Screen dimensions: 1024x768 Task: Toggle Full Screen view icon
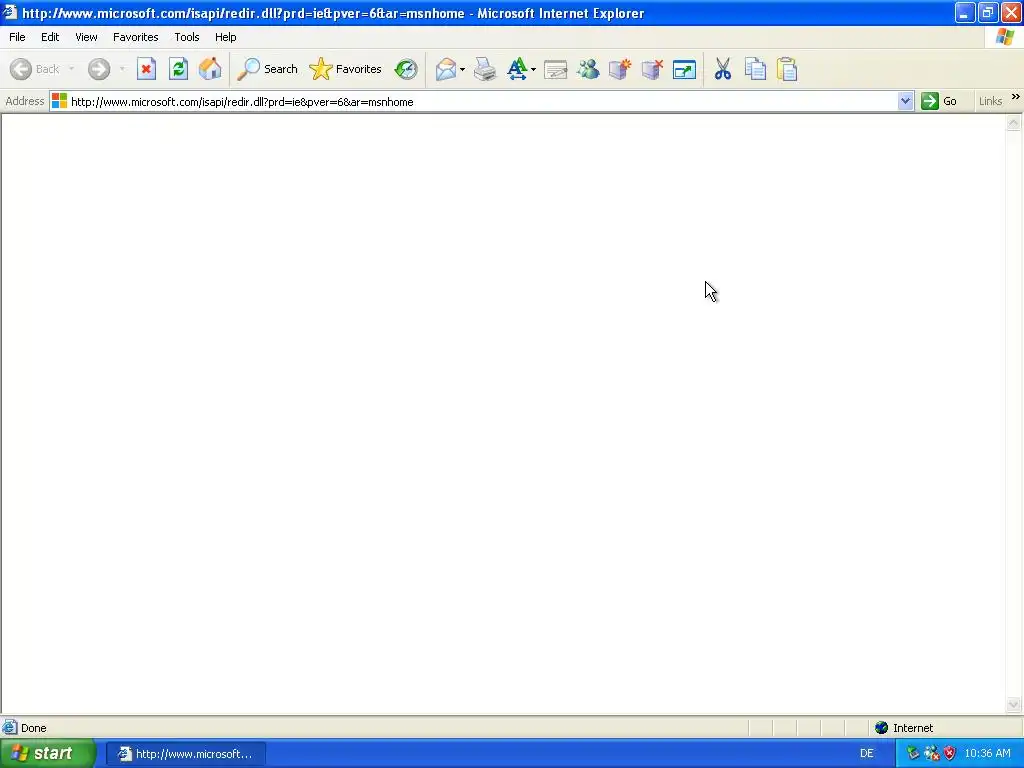click(684, 69)
